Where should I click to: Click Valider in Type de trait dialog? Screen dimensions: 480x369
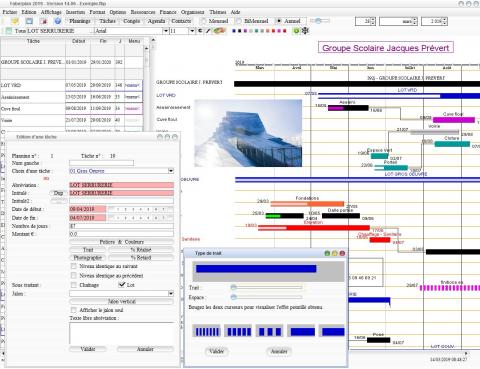(x=217, y=351)
